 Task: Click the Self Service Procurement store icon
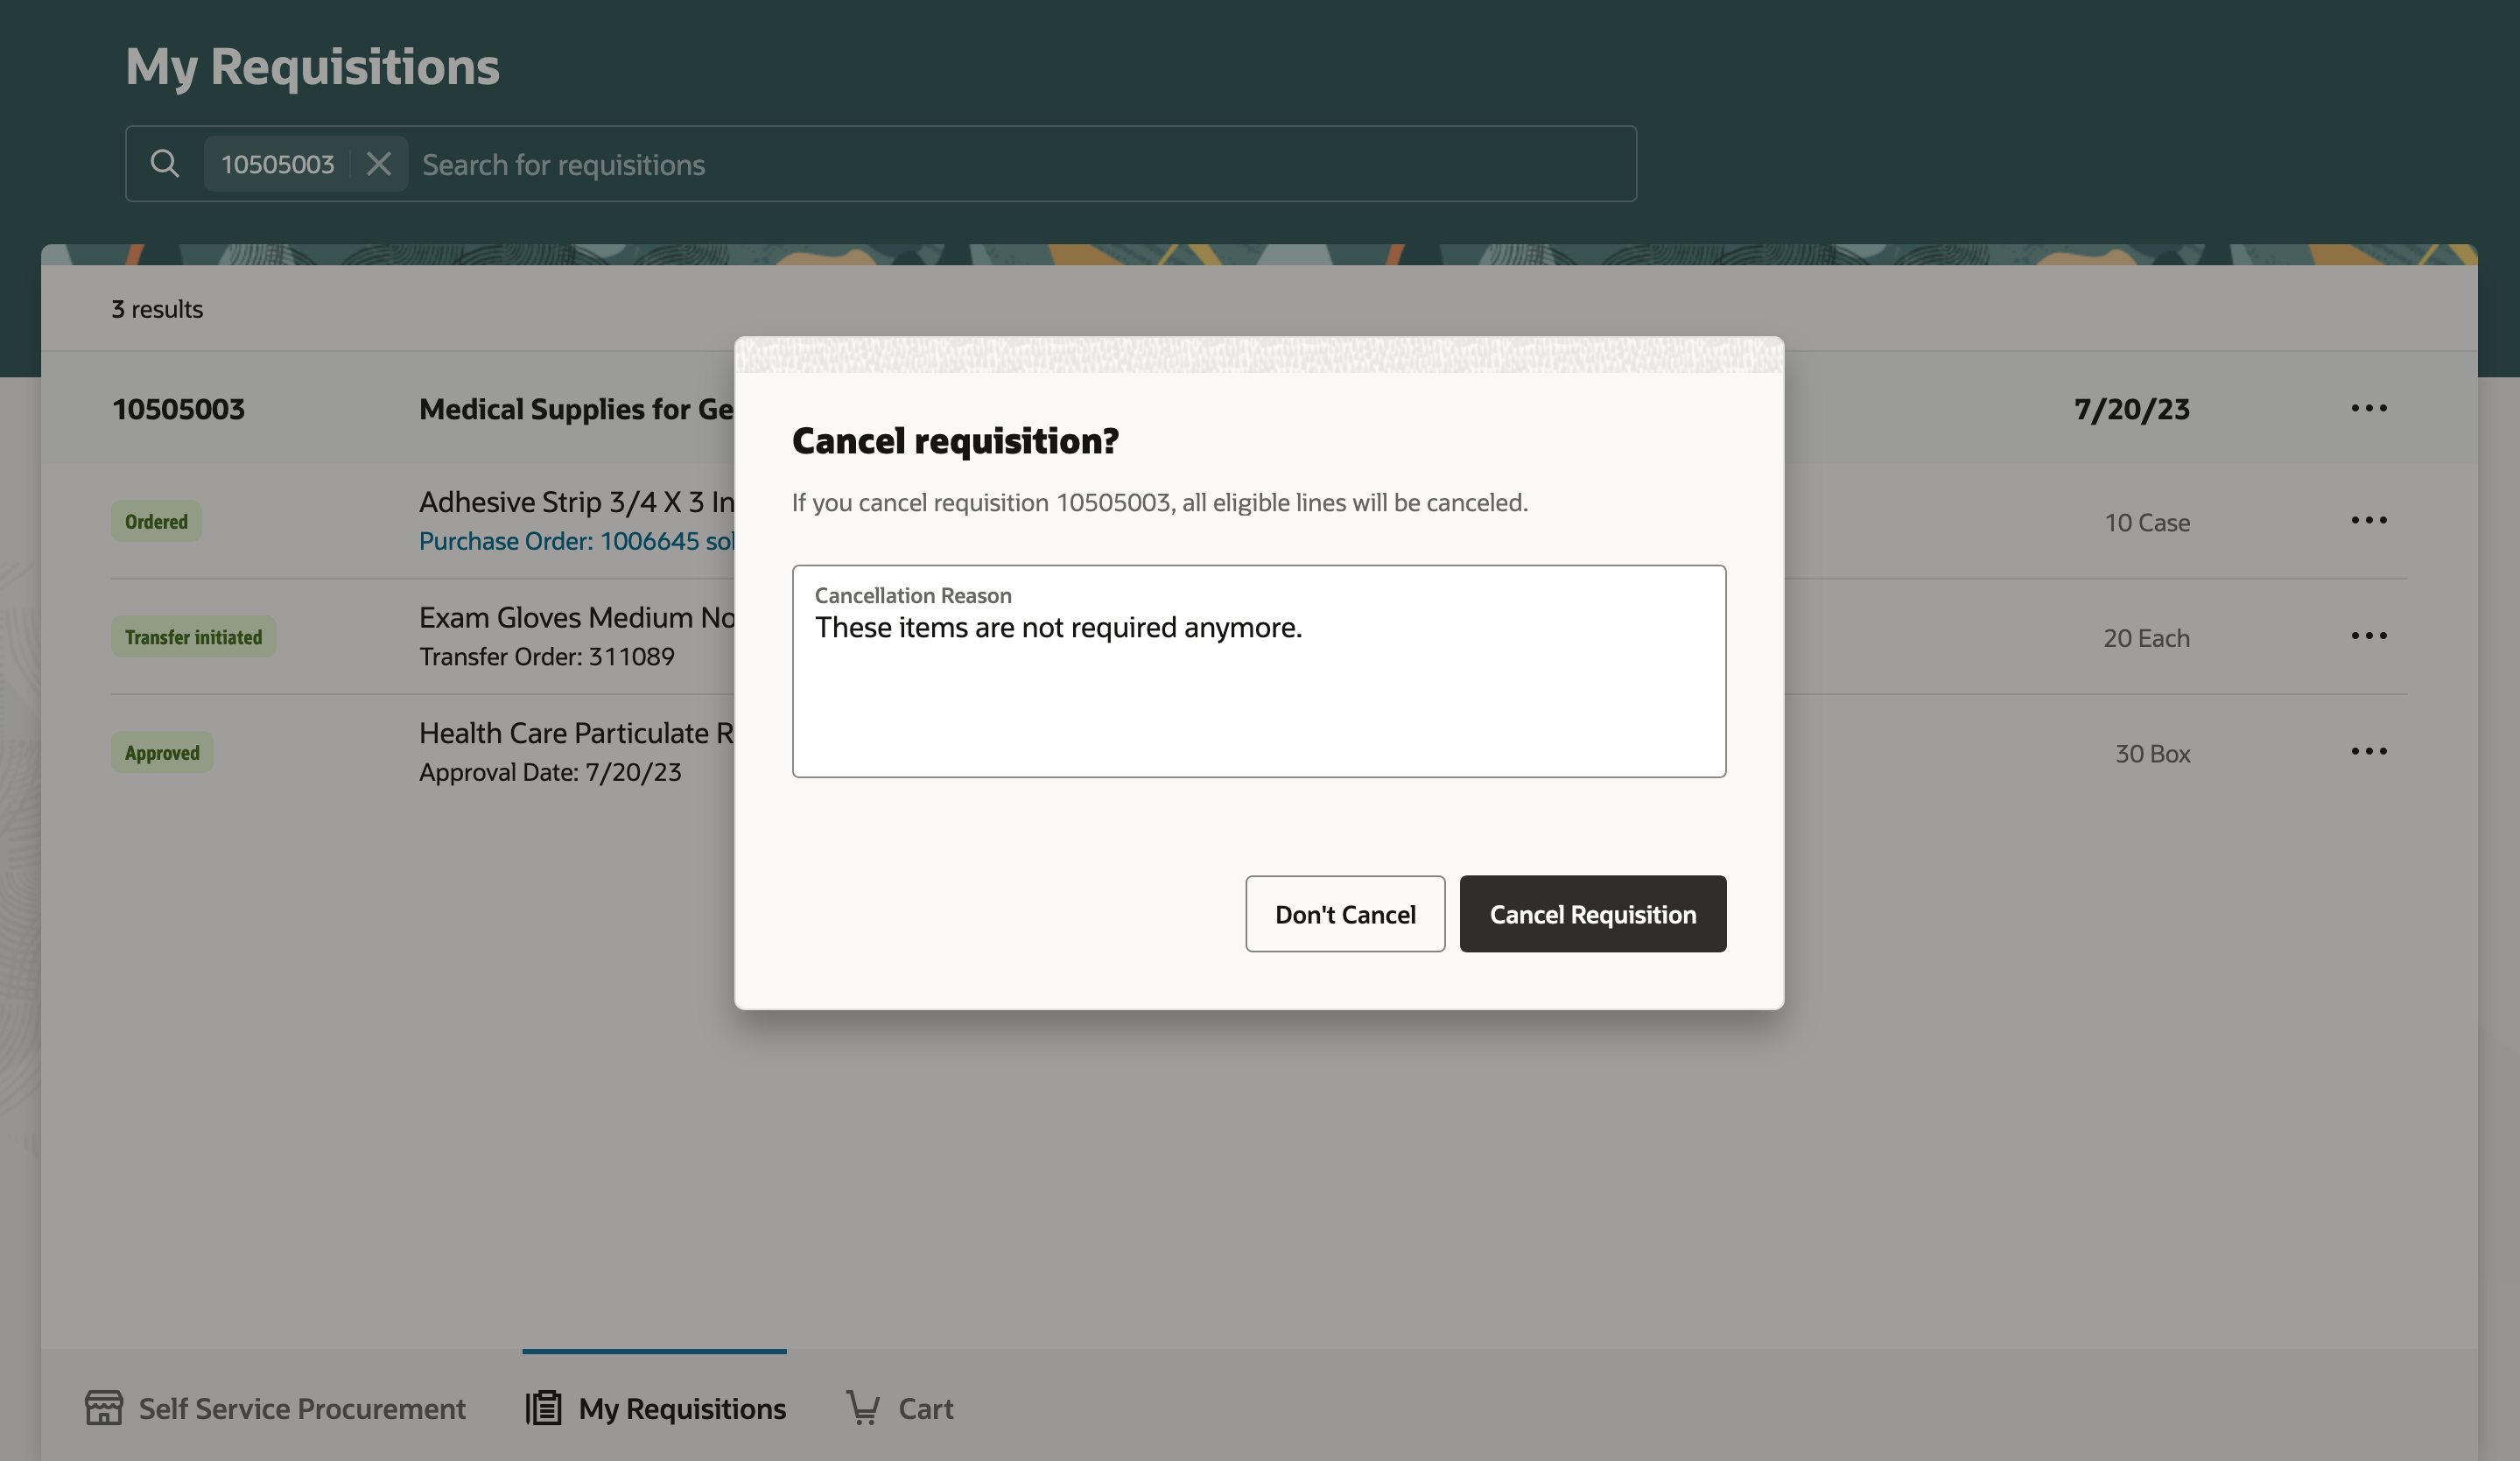(104, 1407)
